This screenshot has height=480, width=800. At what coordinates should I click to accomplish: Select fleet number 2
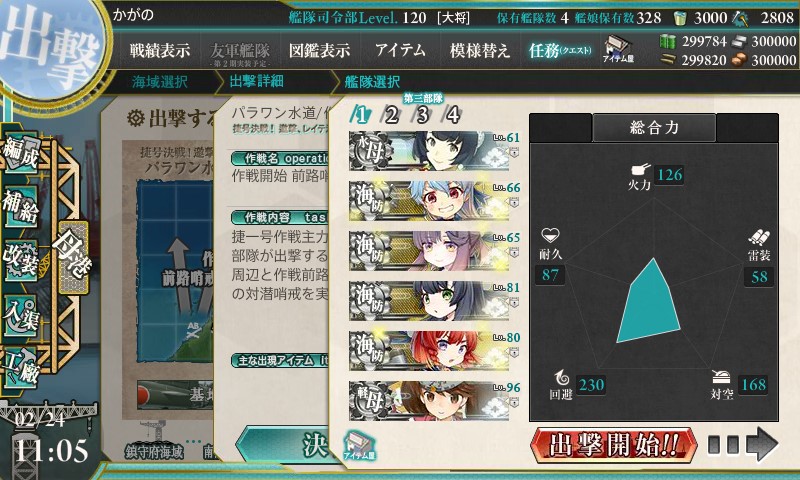click(x=391, y=116)
